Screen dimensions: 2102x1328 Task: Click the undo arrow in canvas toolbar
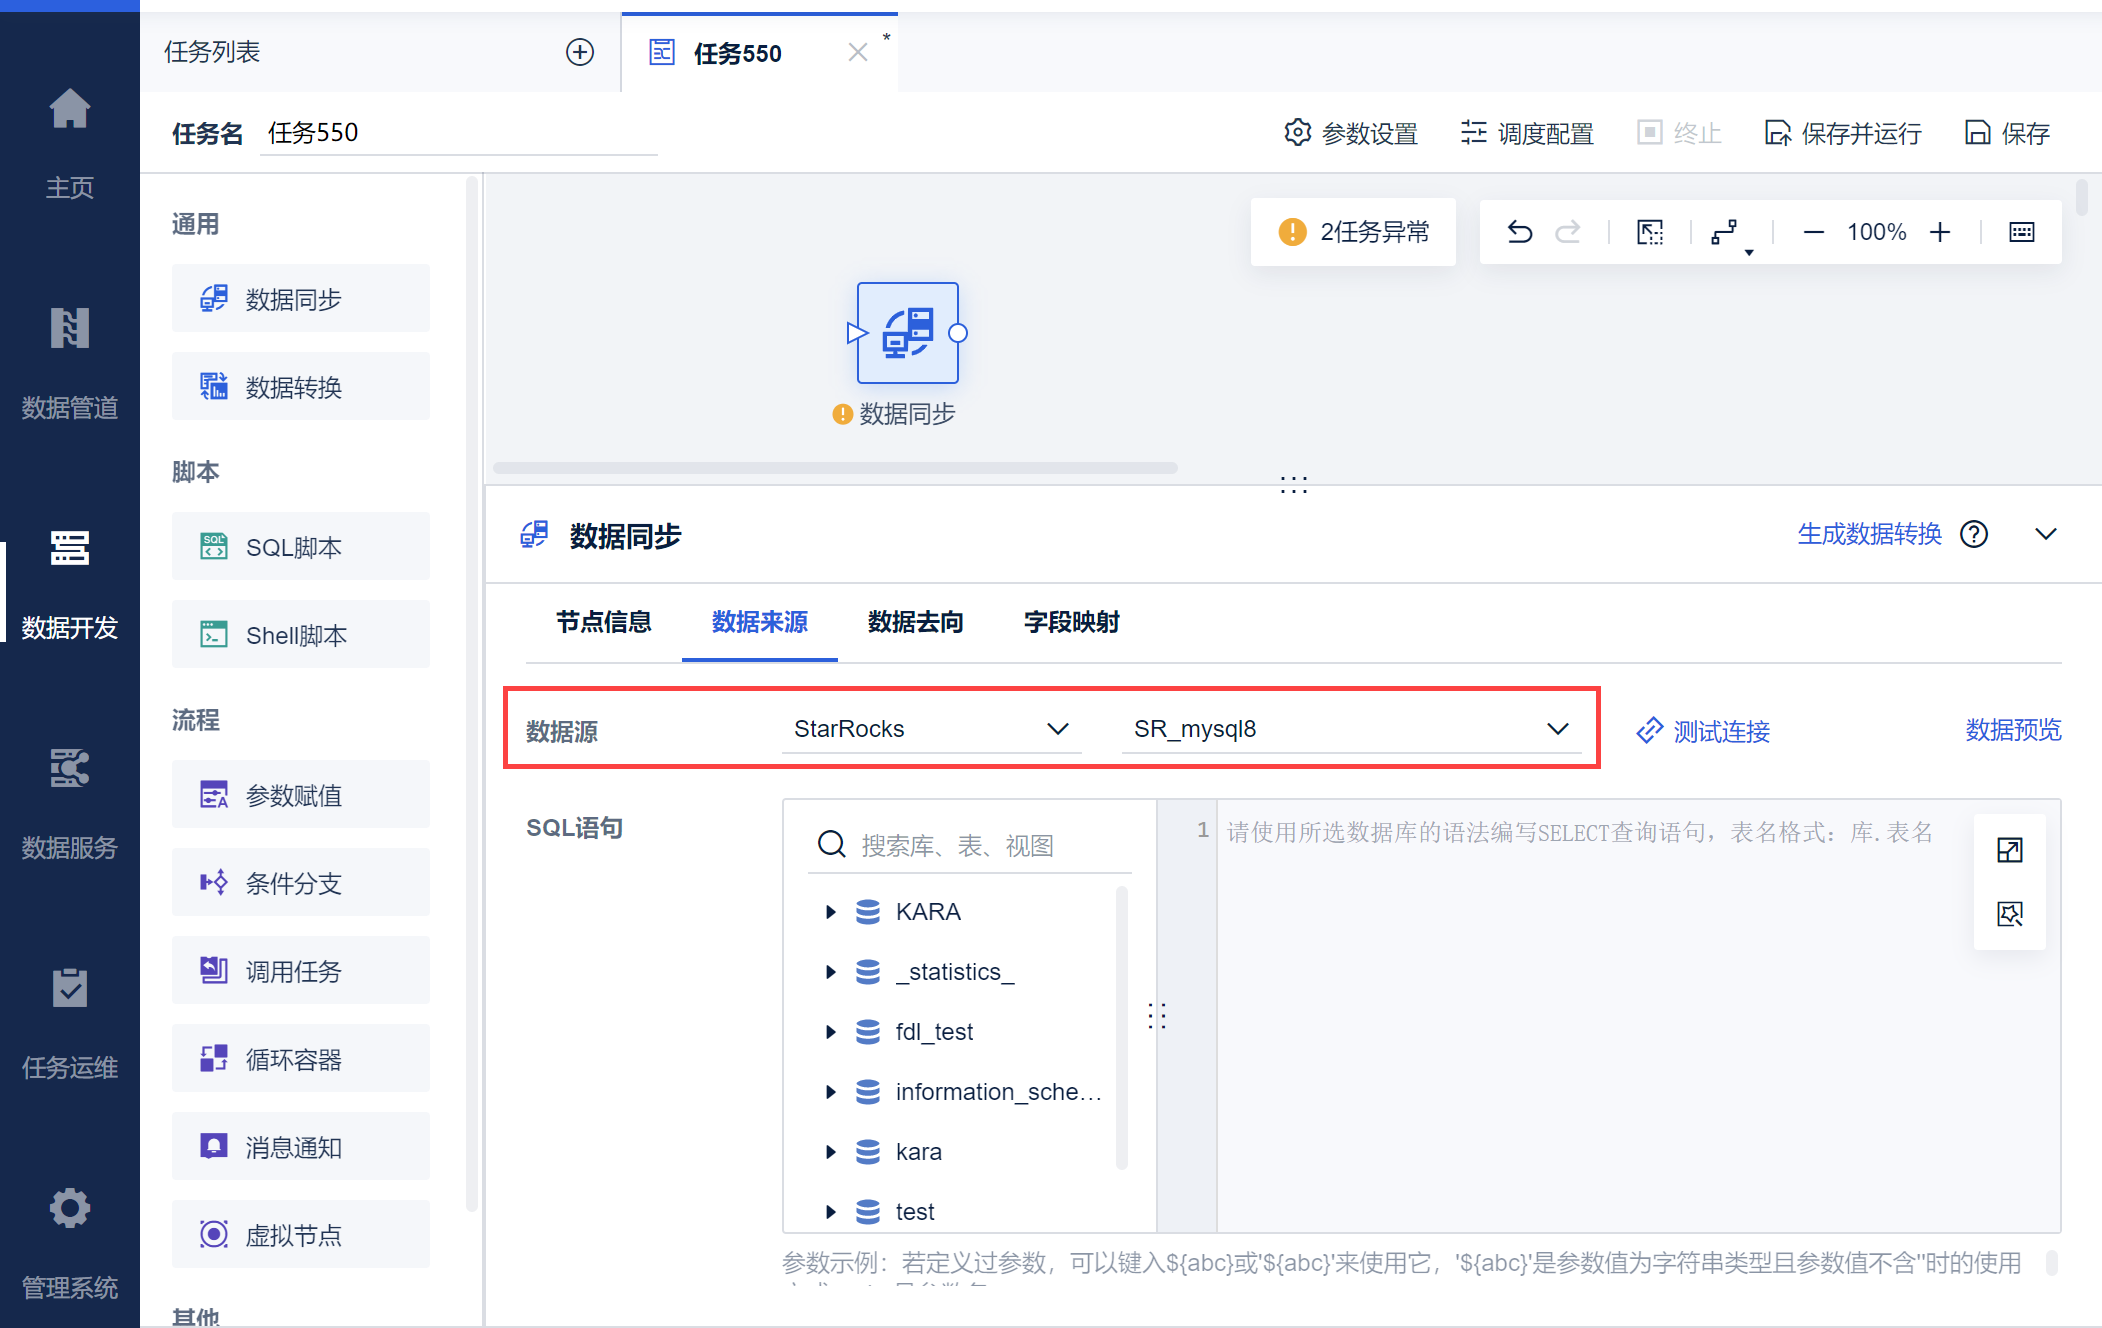[x=1519, y=232]
